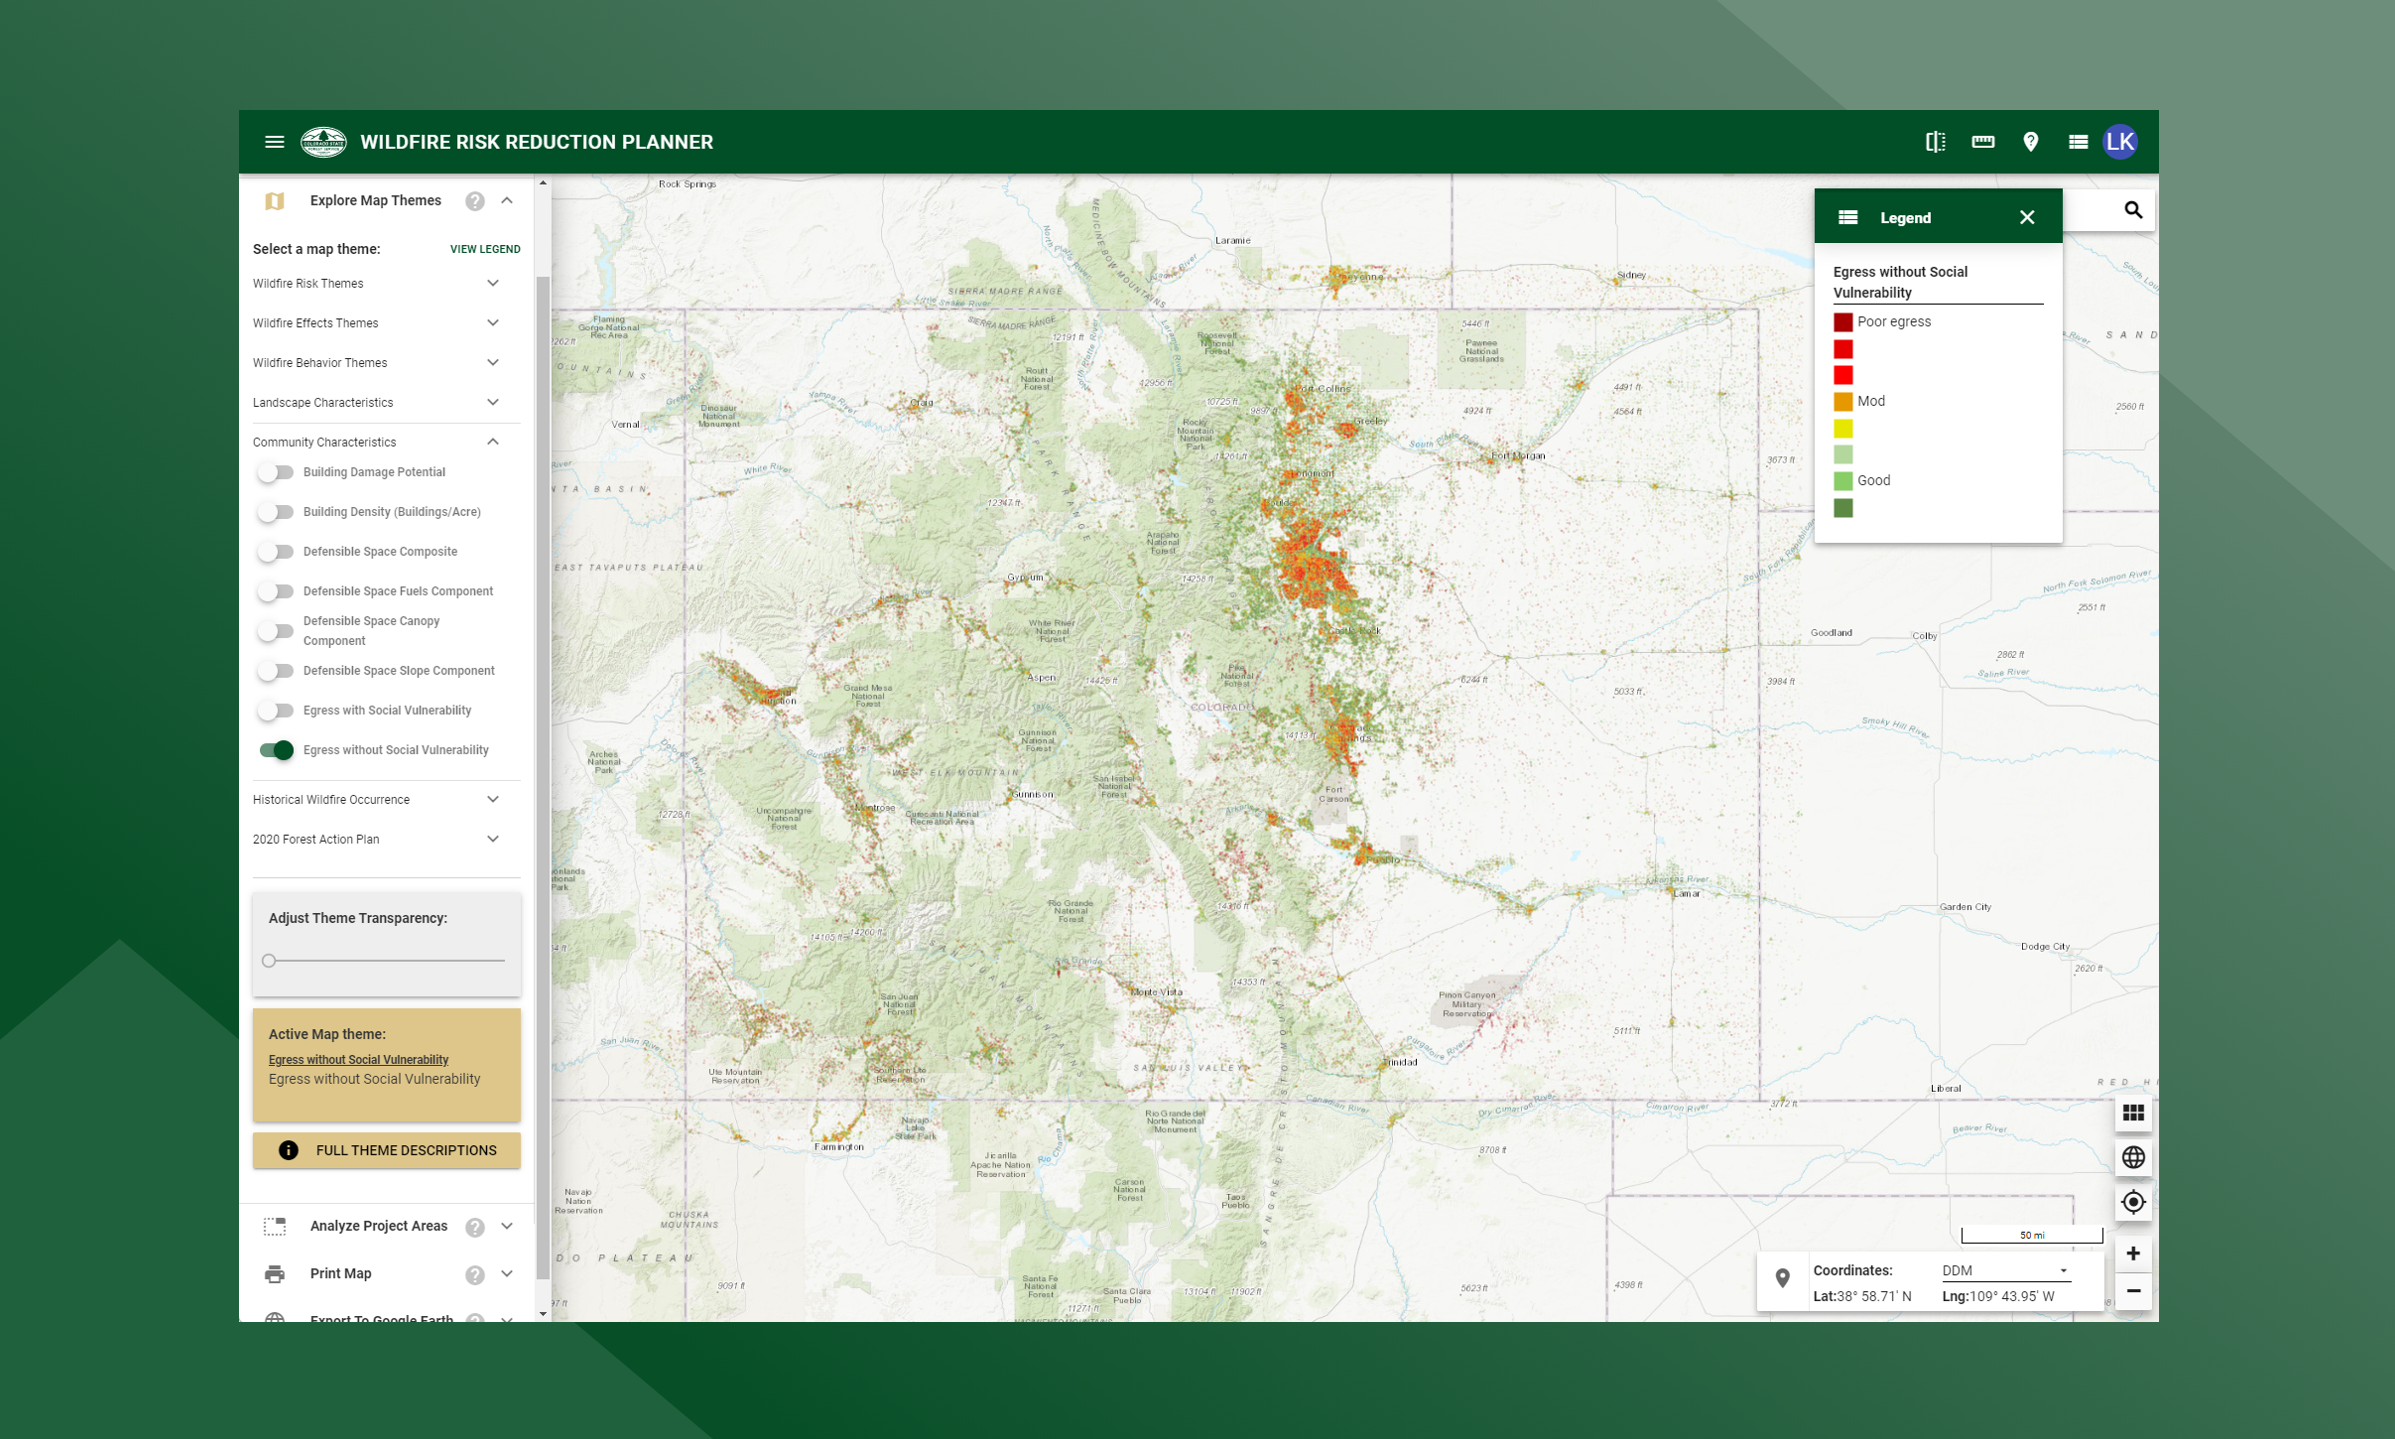Enable Defensible Space Canopy Component theme
This screenshot has height=1439, width=2395.
275,631
